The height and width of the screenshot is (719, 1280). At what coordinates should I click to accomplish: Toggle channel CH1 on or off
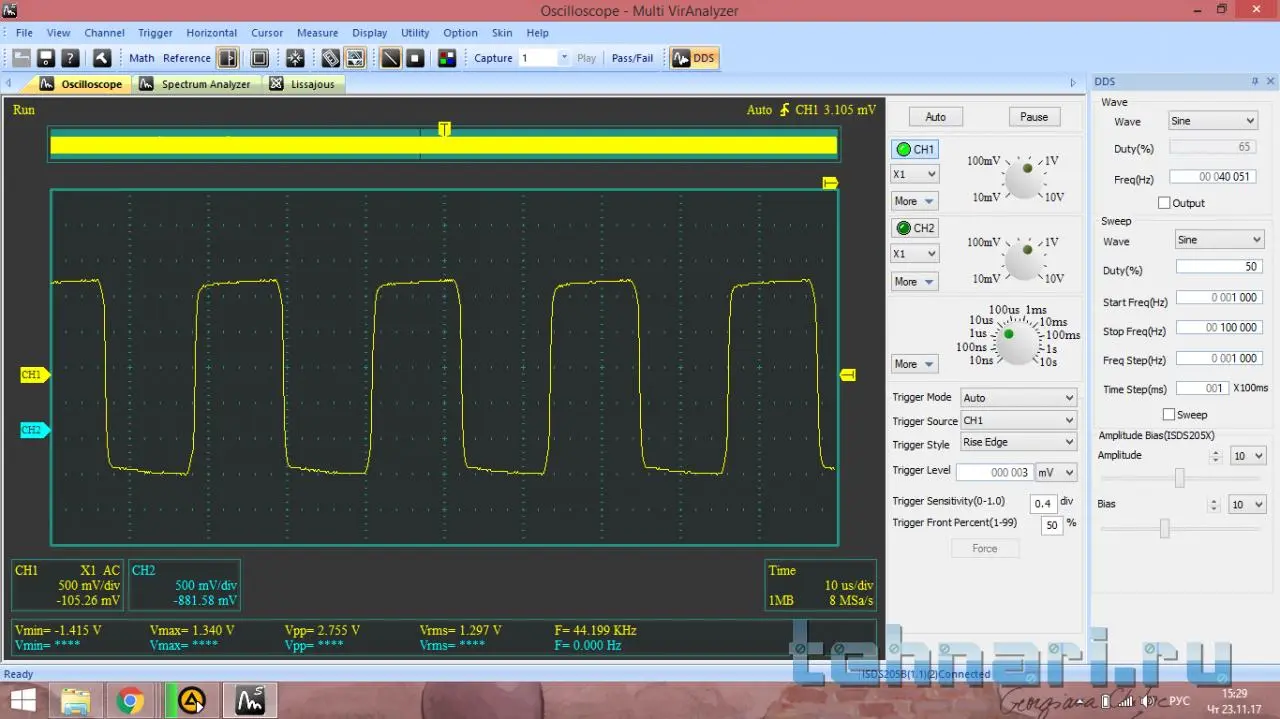click(914, 149)
